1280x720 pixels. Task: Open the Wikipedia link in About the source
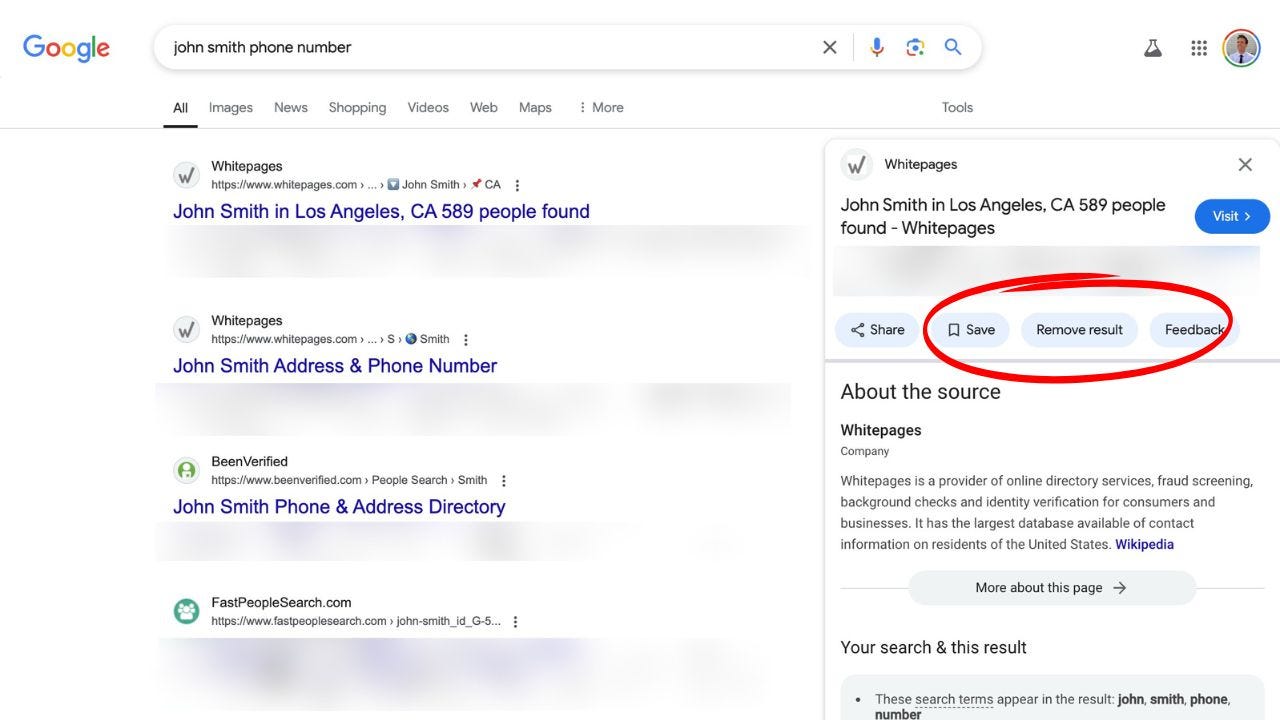[x=1144, y=544]
